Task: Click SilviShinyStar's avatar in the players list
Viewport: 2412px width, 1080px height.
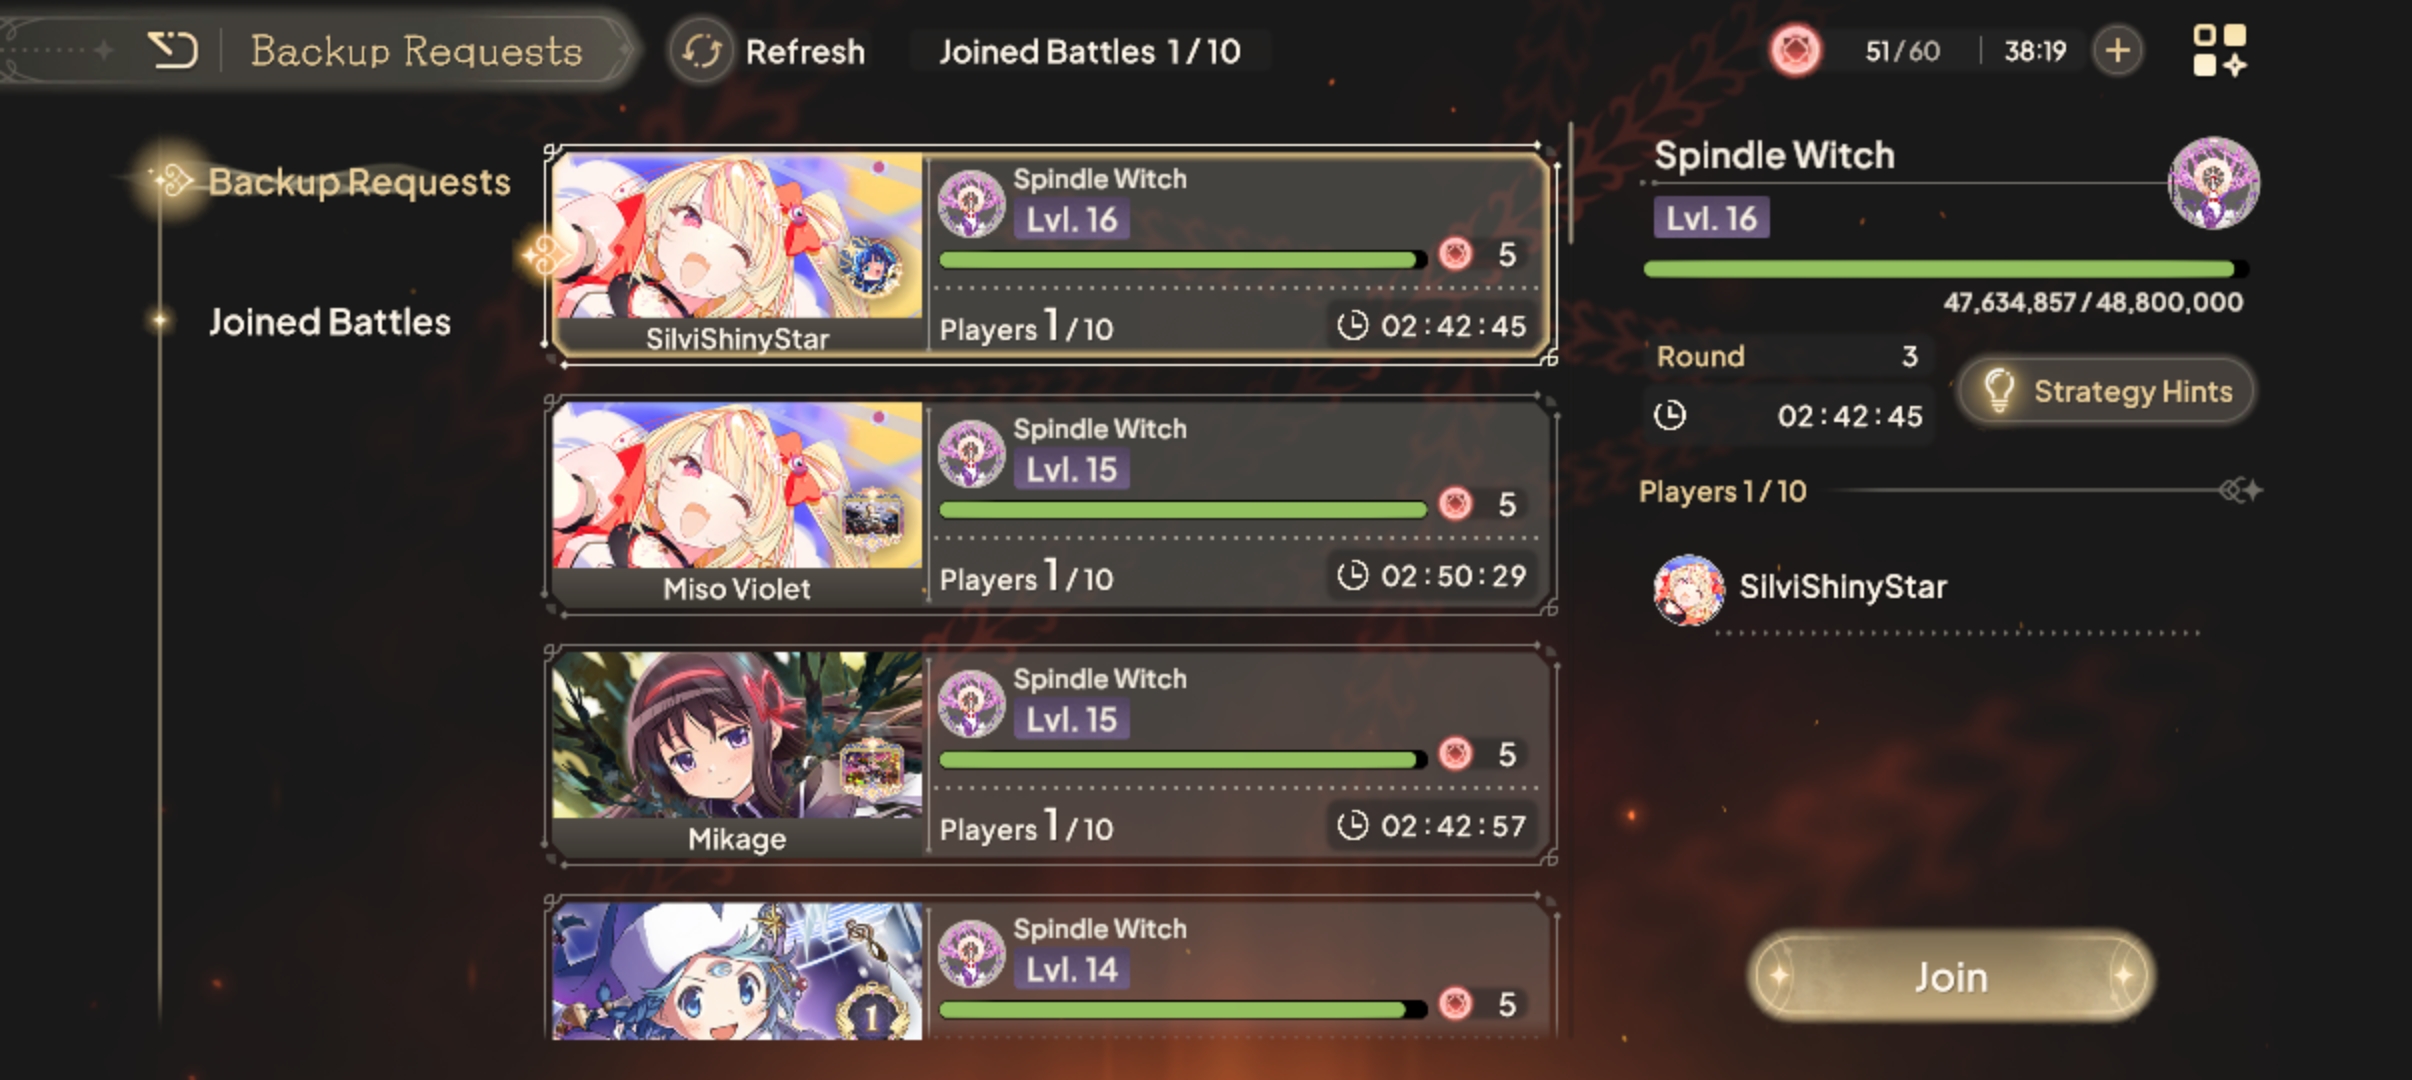Action: coord(1689,589)
